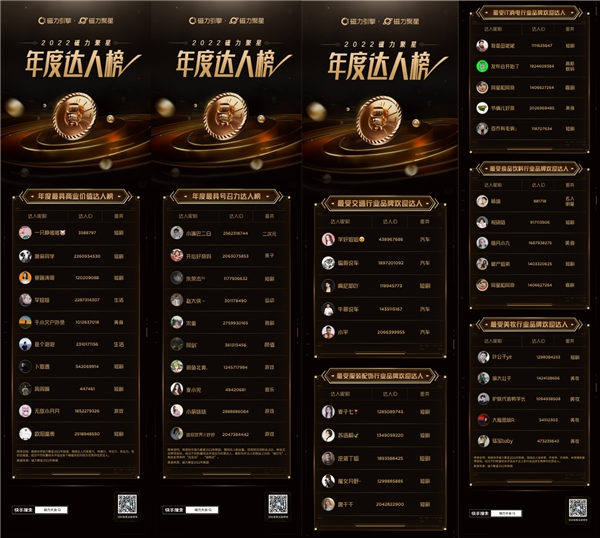
Task: Click the QR code on the far-right poster
Action: [577, 507]
